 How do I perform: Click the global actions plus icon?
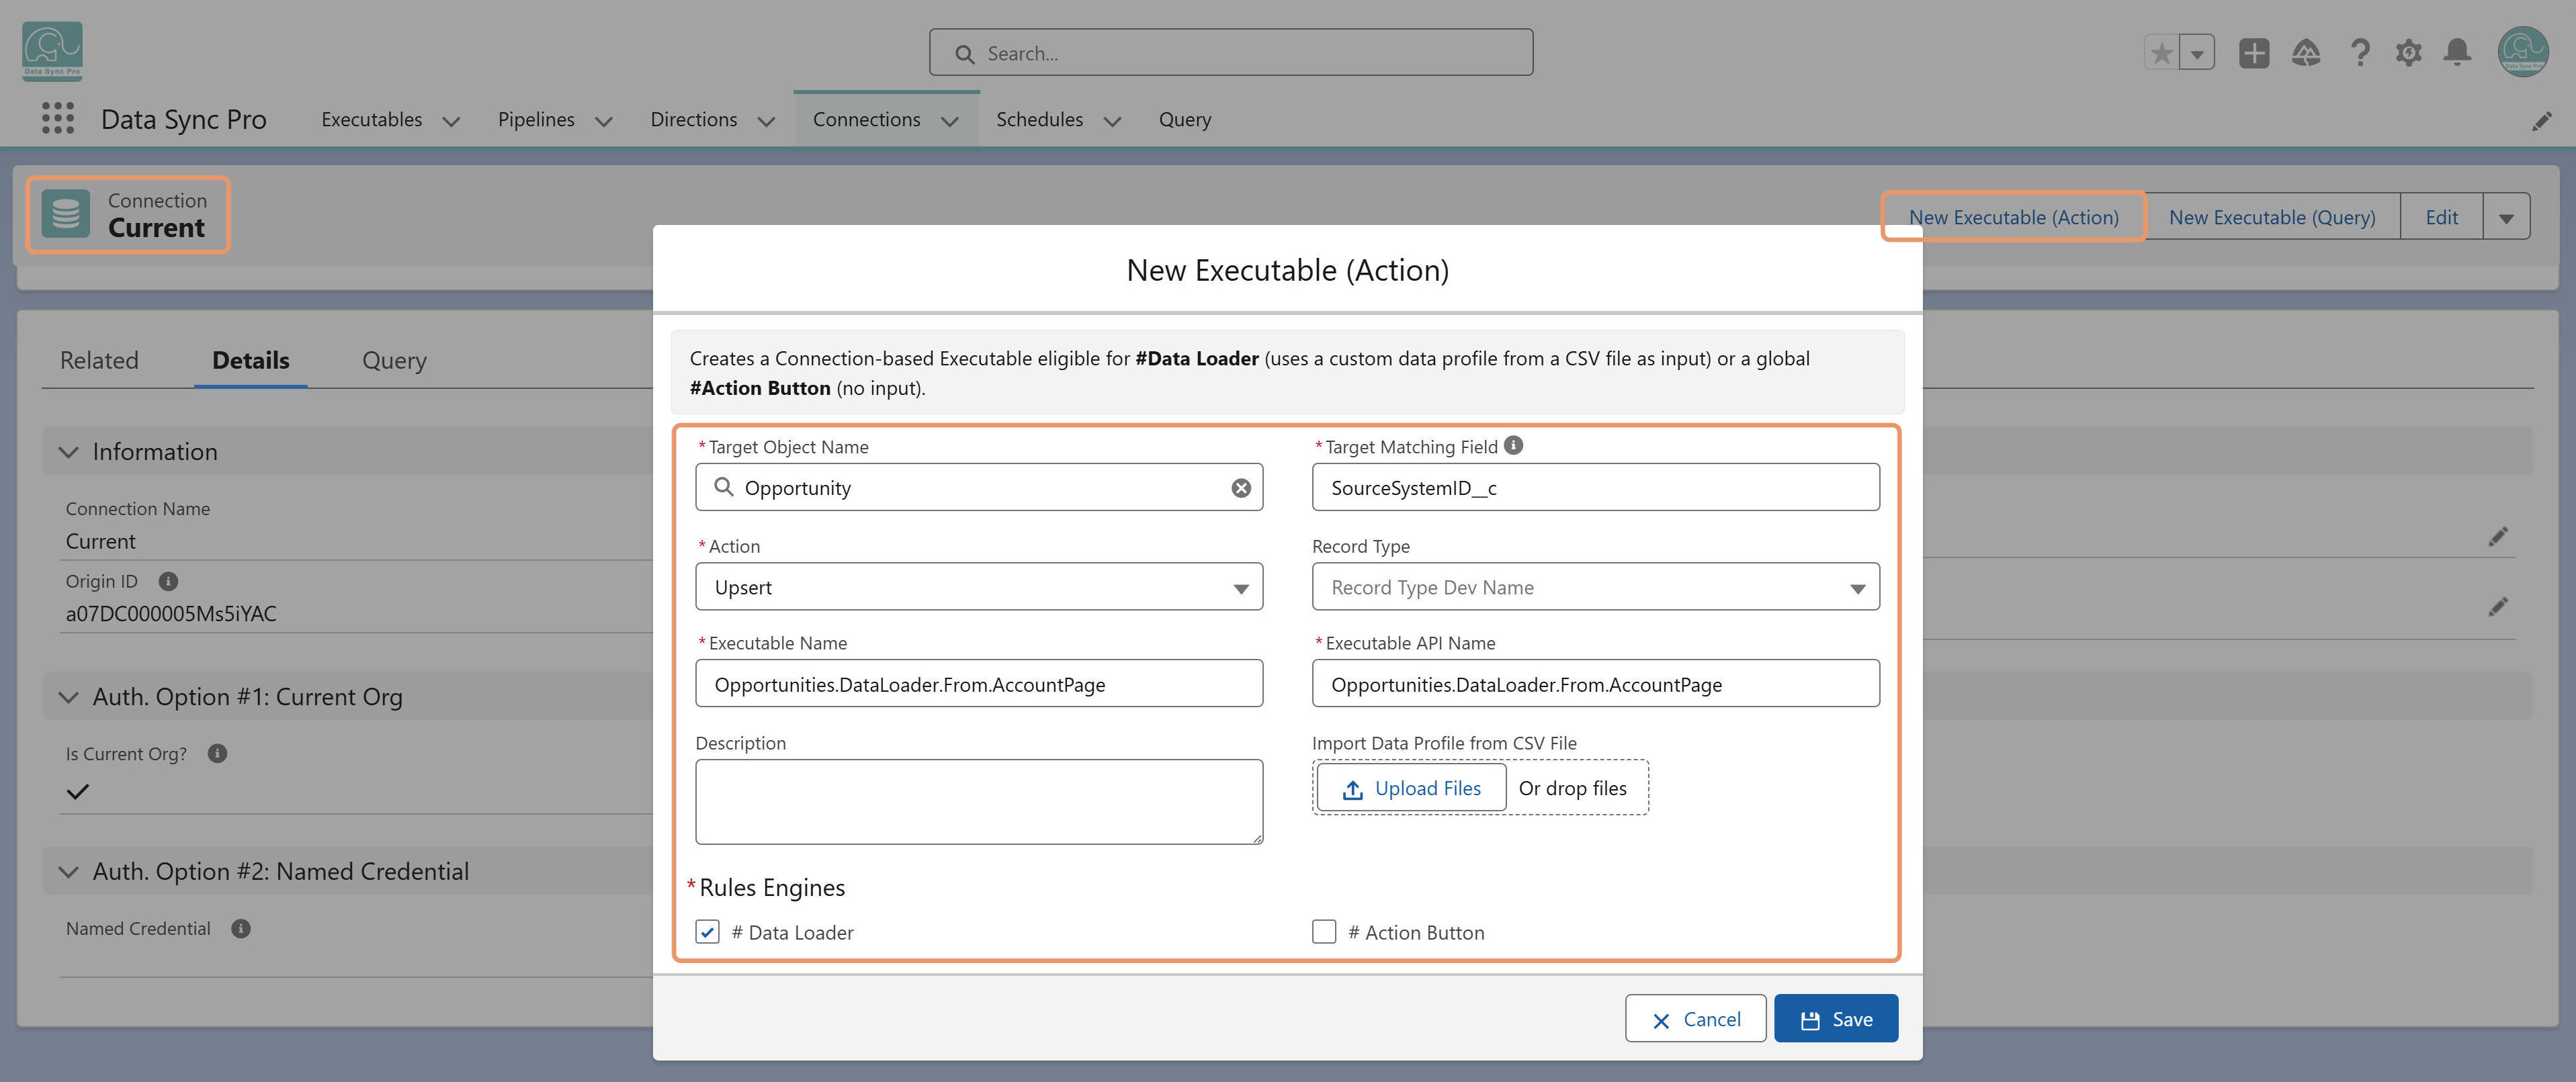[2254, 52]
